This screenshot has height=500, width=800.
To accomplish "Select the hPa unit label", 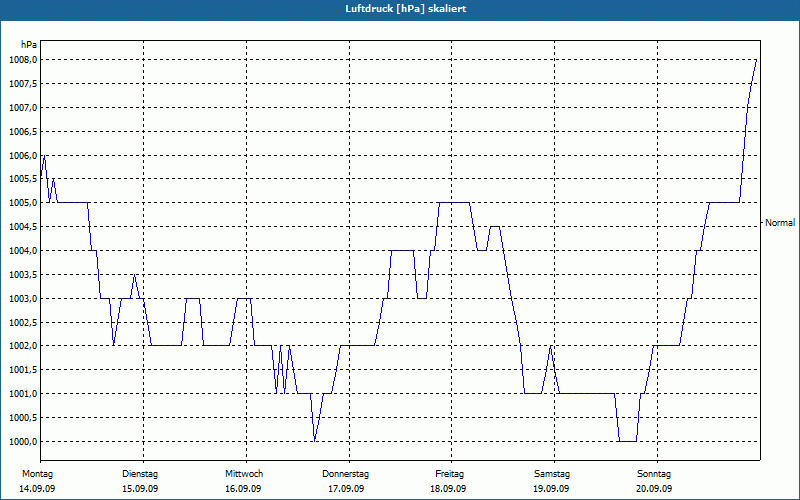I will [29, 45].
